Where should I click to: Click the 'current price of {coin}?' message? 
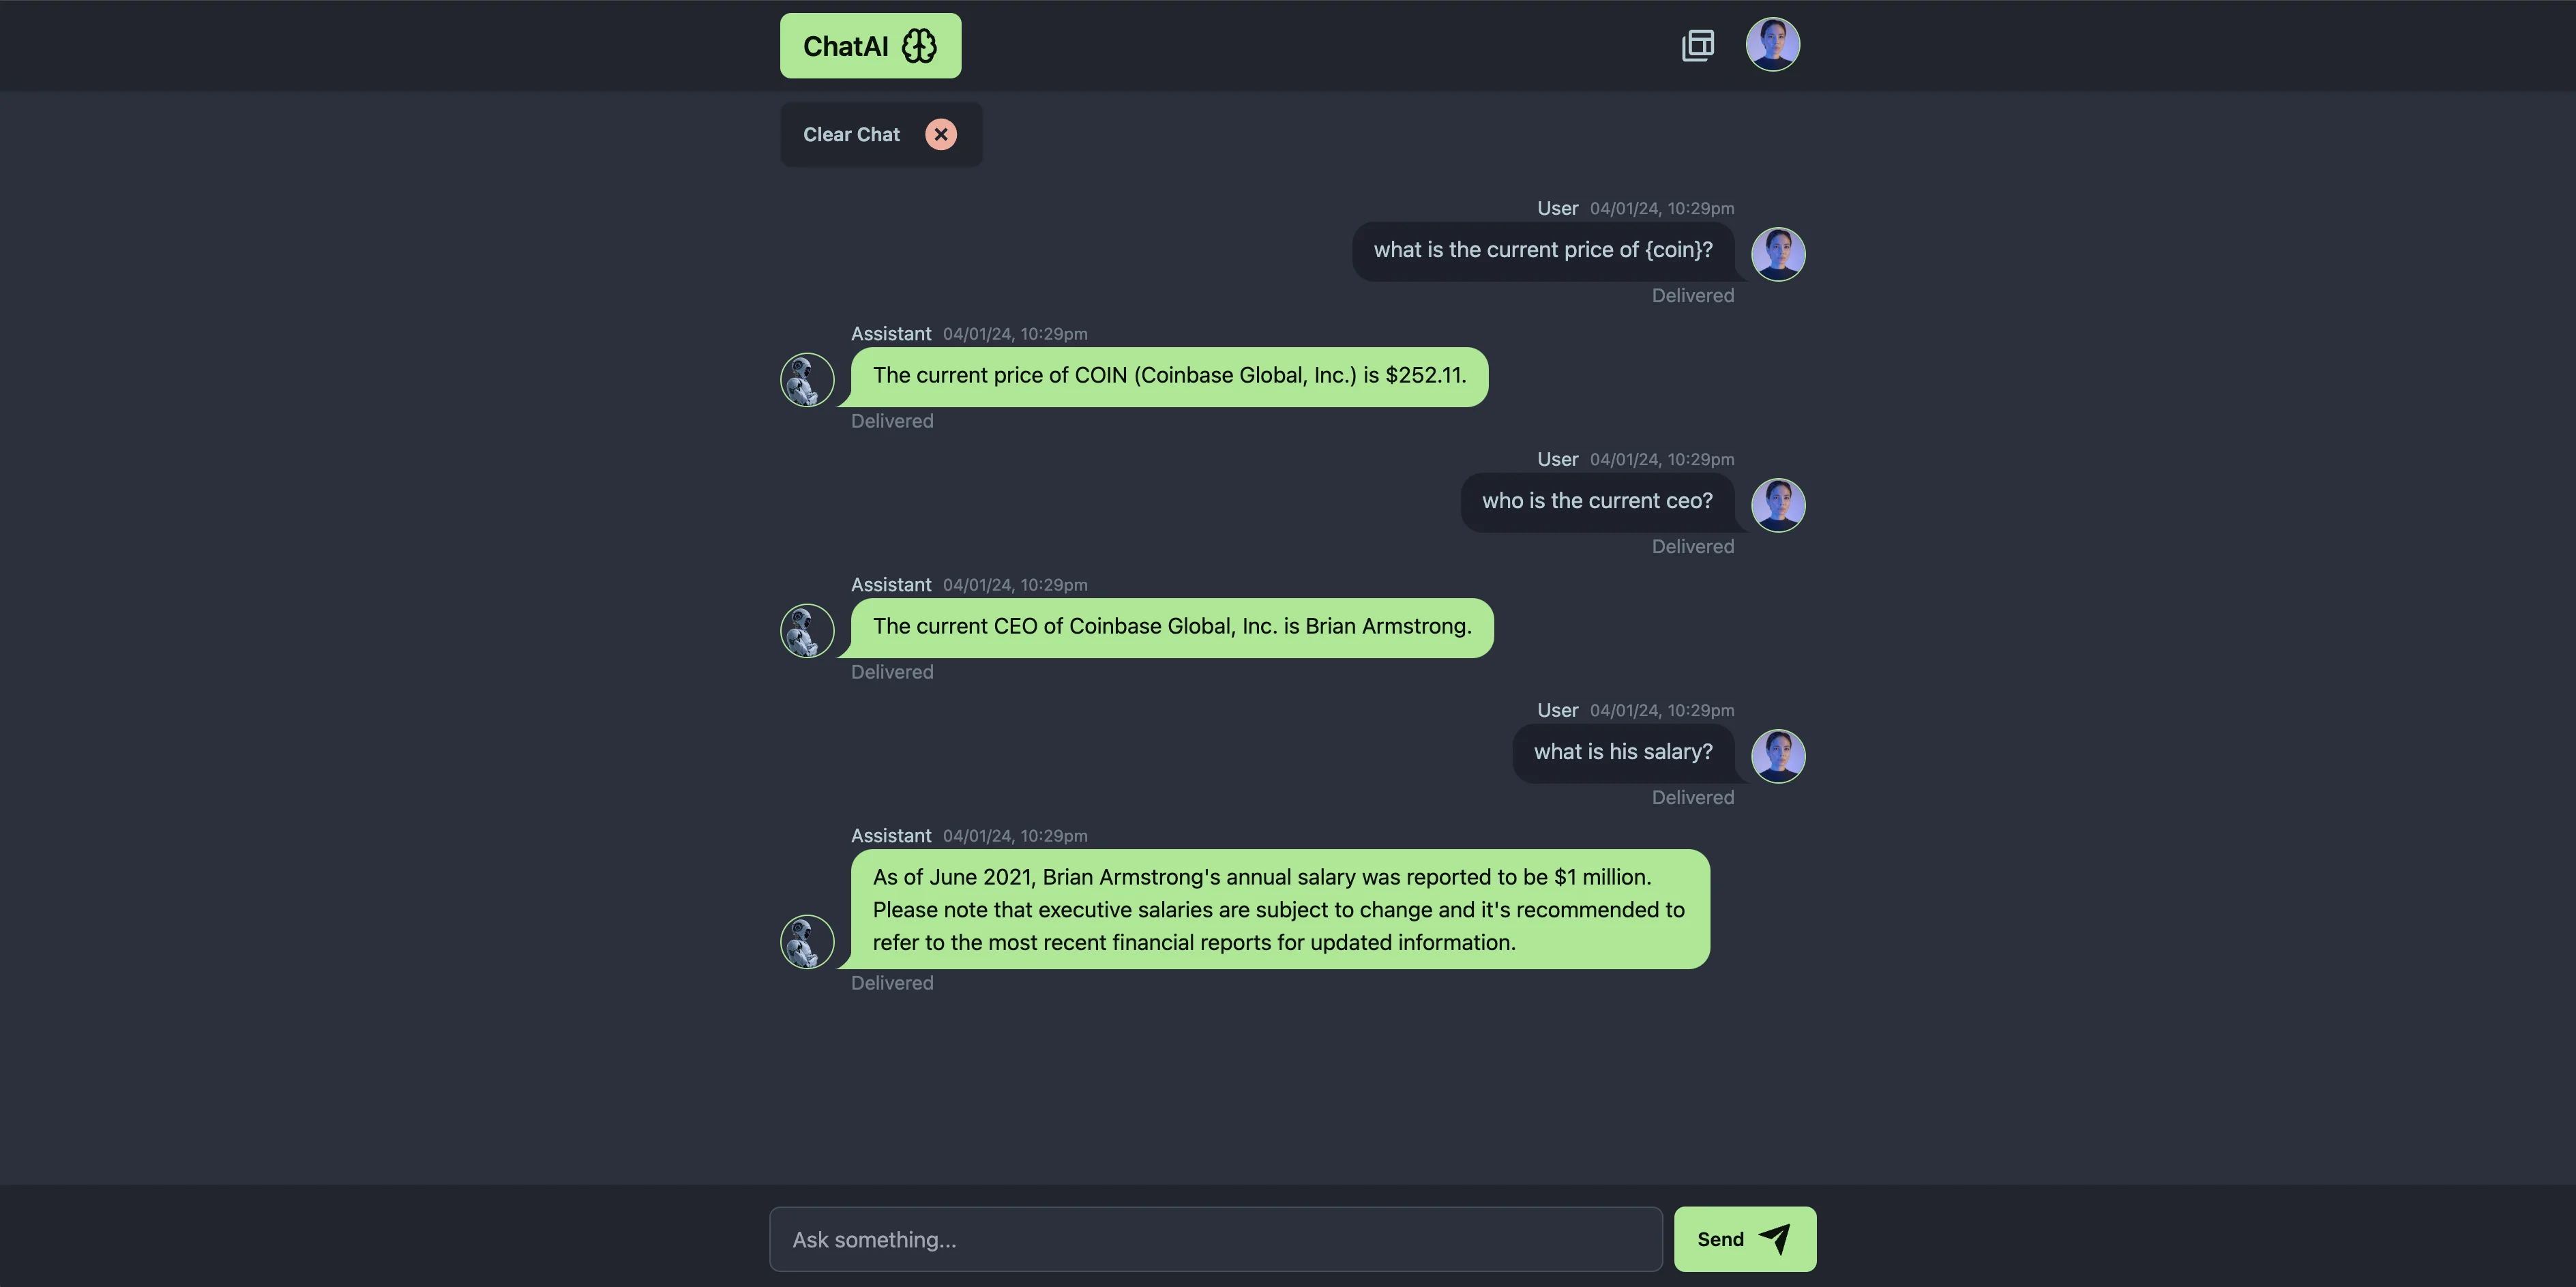click(x=1542, y=250)
